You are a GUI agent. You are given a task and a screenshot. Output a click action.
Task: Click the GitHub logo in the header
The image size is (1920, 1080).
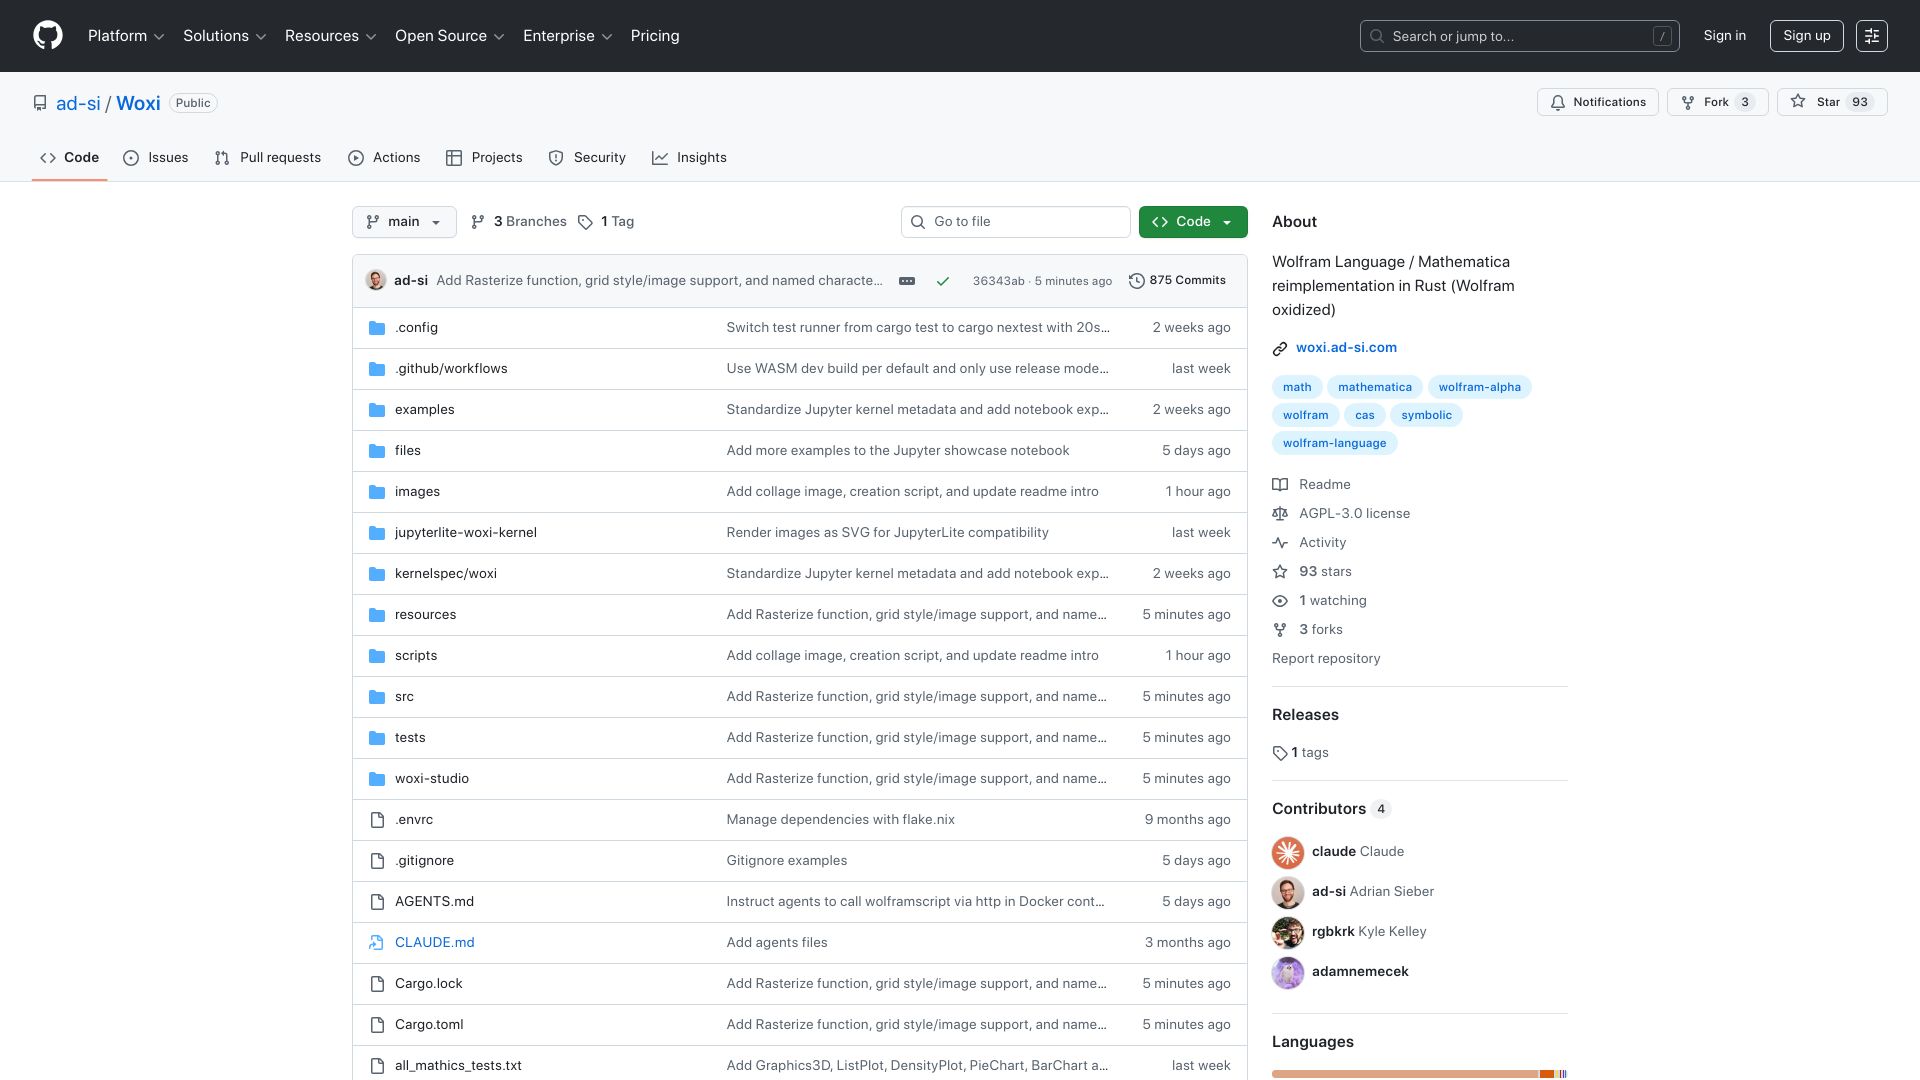coord(48,36)
